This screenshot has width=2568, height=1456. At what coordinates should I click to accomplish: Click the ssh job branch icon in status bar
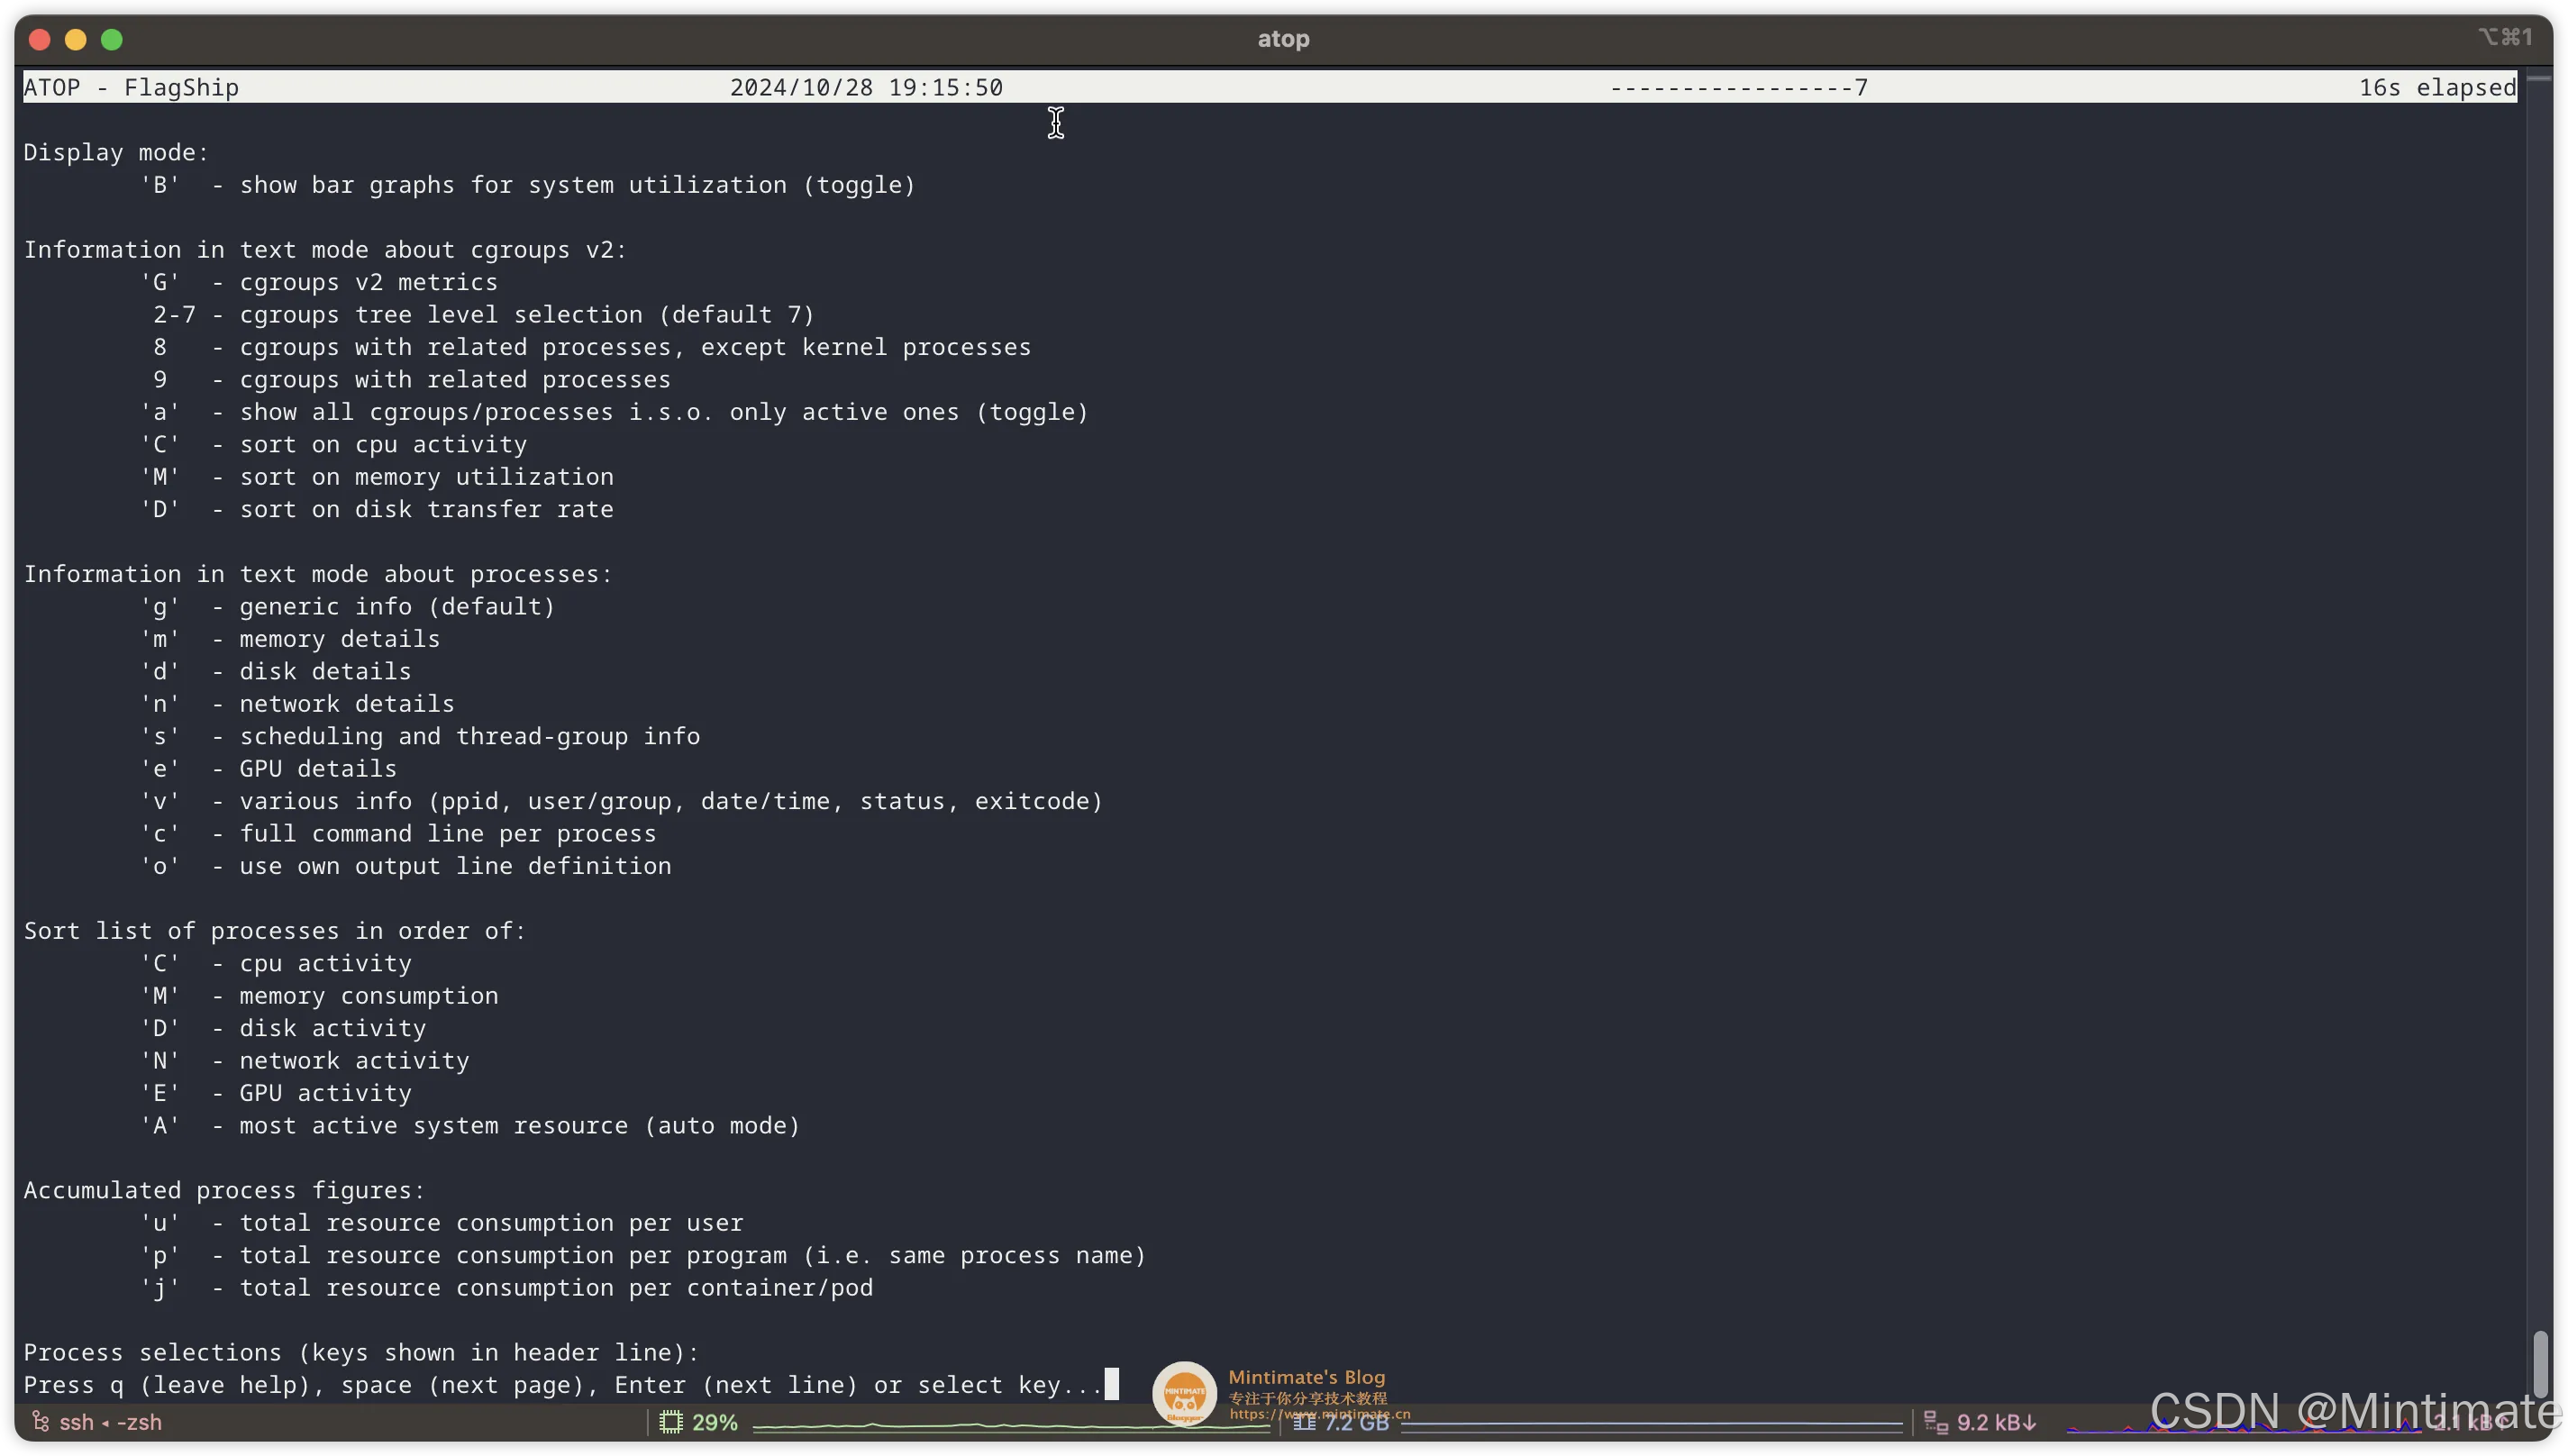tap(40, 1421)
